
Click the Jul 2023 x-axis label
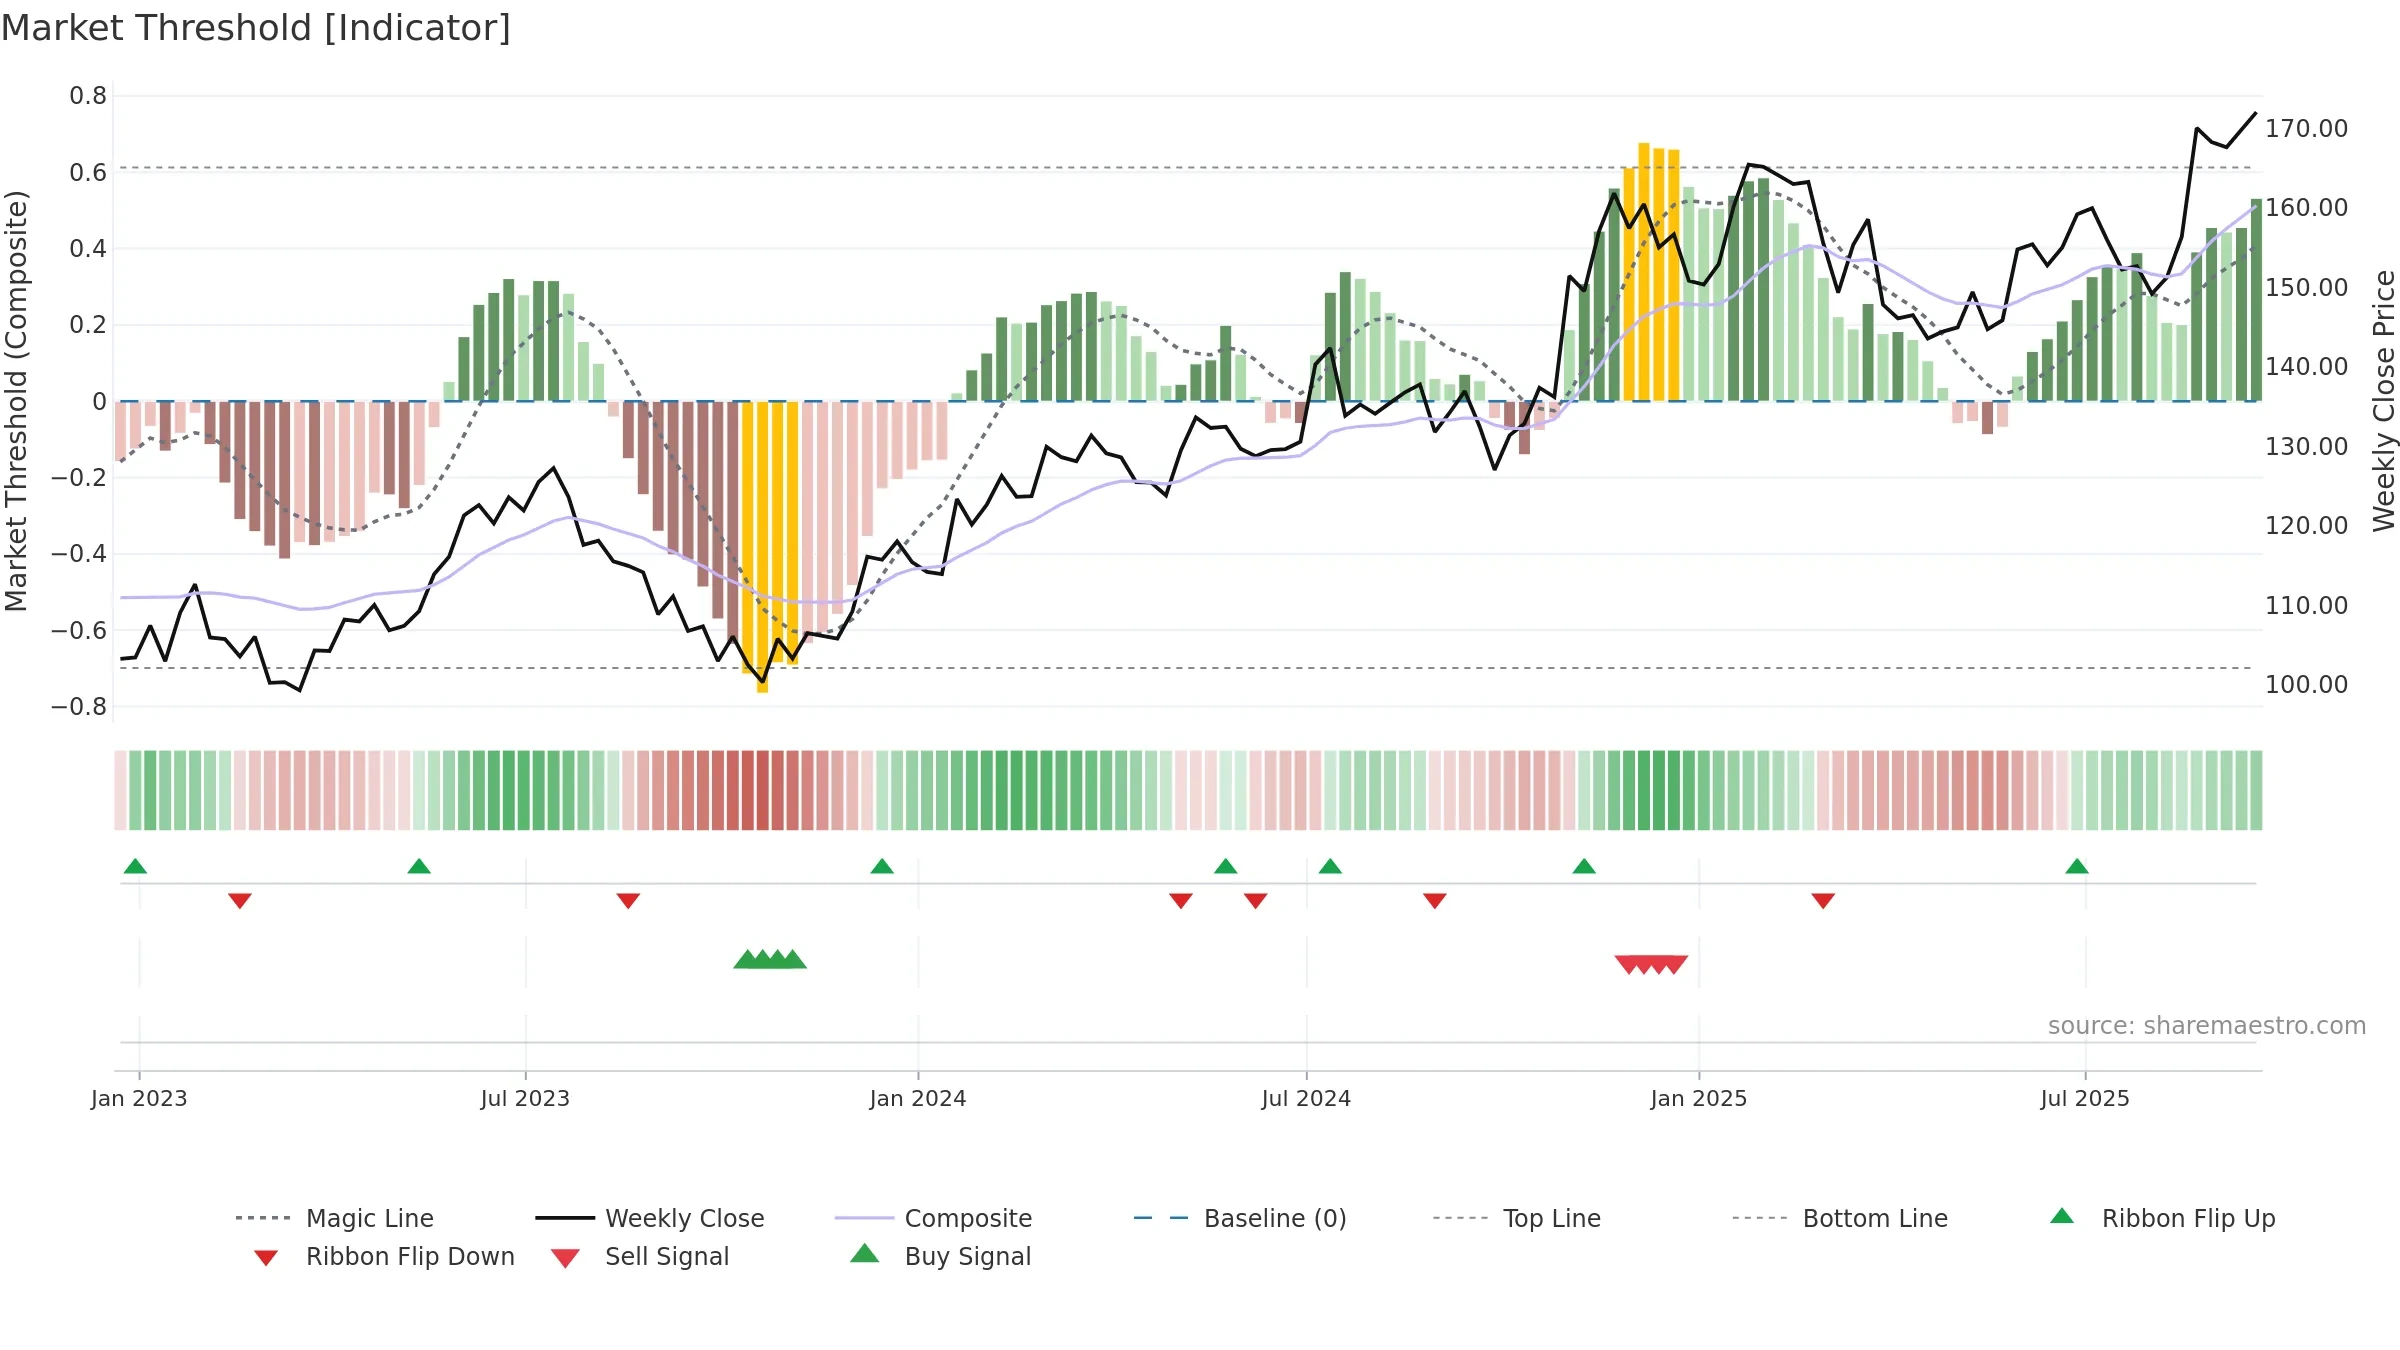(525, 1098)
